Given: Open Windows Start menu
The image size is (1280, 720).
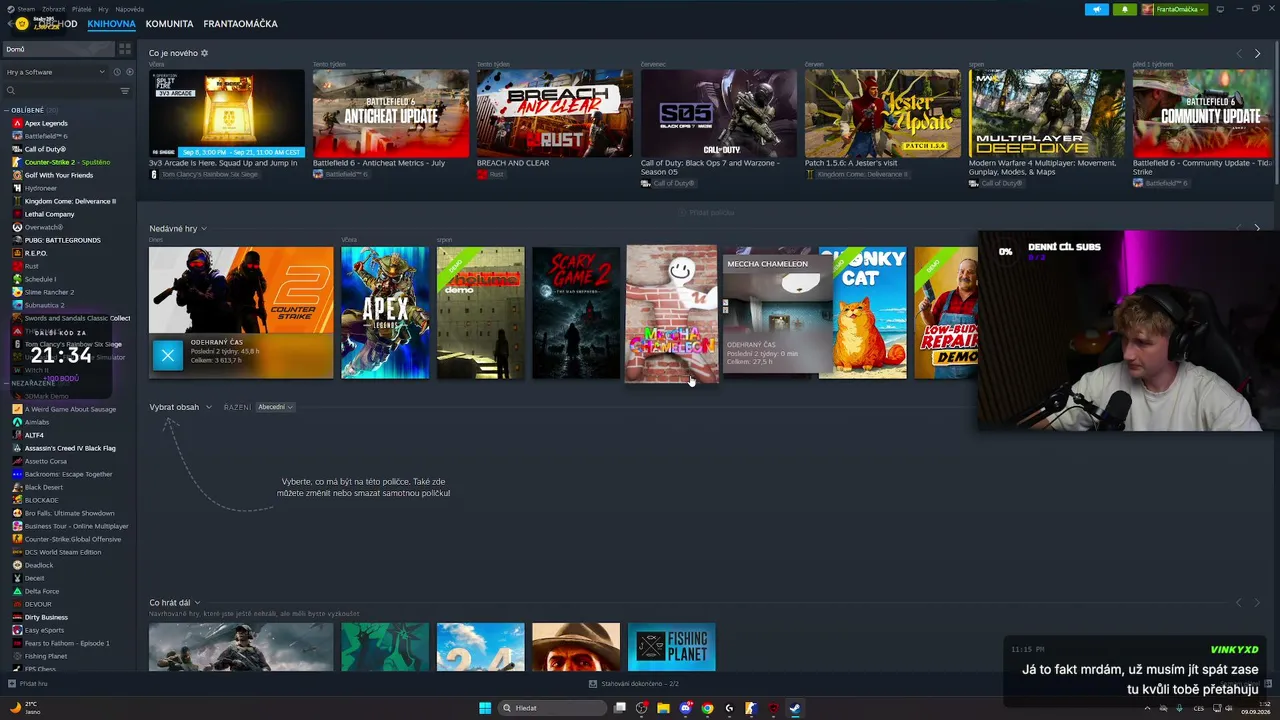Looking at the screenshot, I should click(485, 708).
